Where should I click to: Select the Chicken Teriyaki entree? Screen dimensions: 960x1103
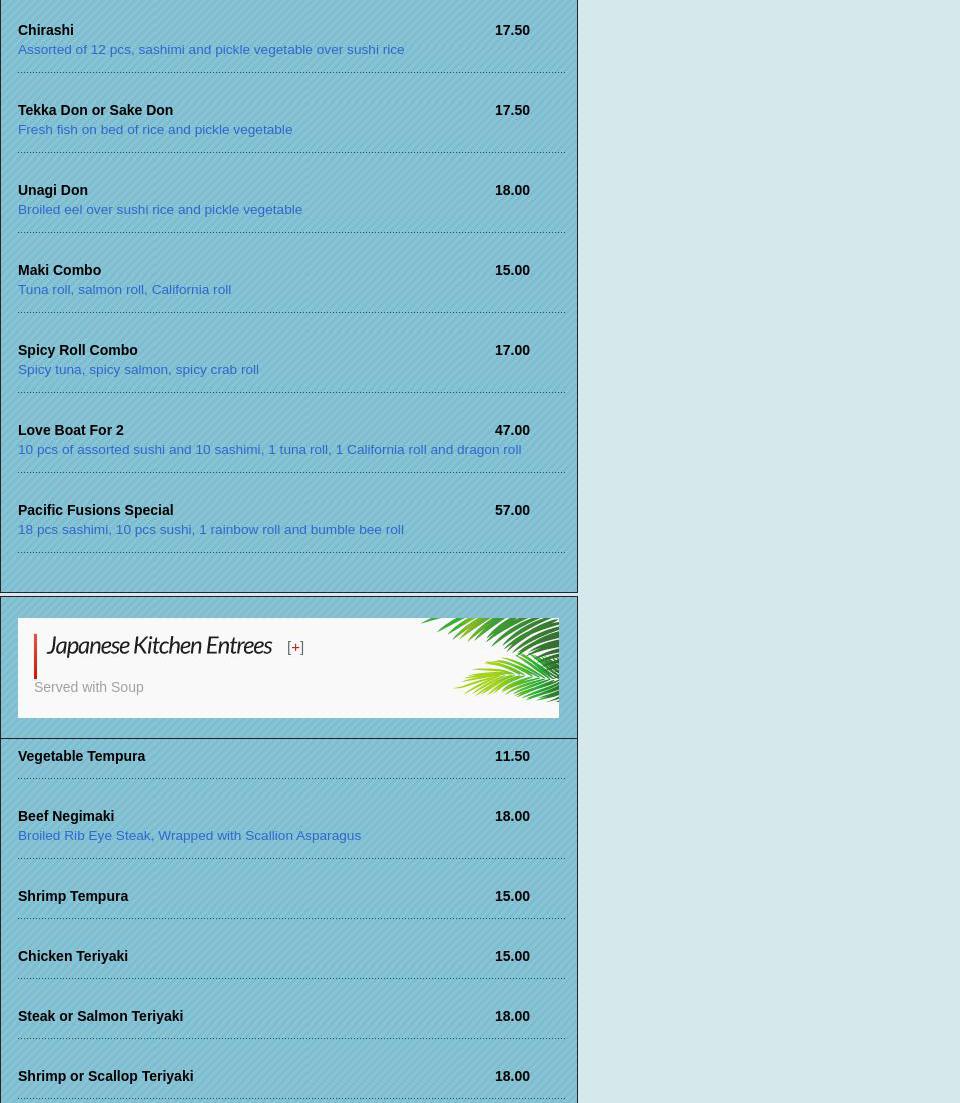73,956
